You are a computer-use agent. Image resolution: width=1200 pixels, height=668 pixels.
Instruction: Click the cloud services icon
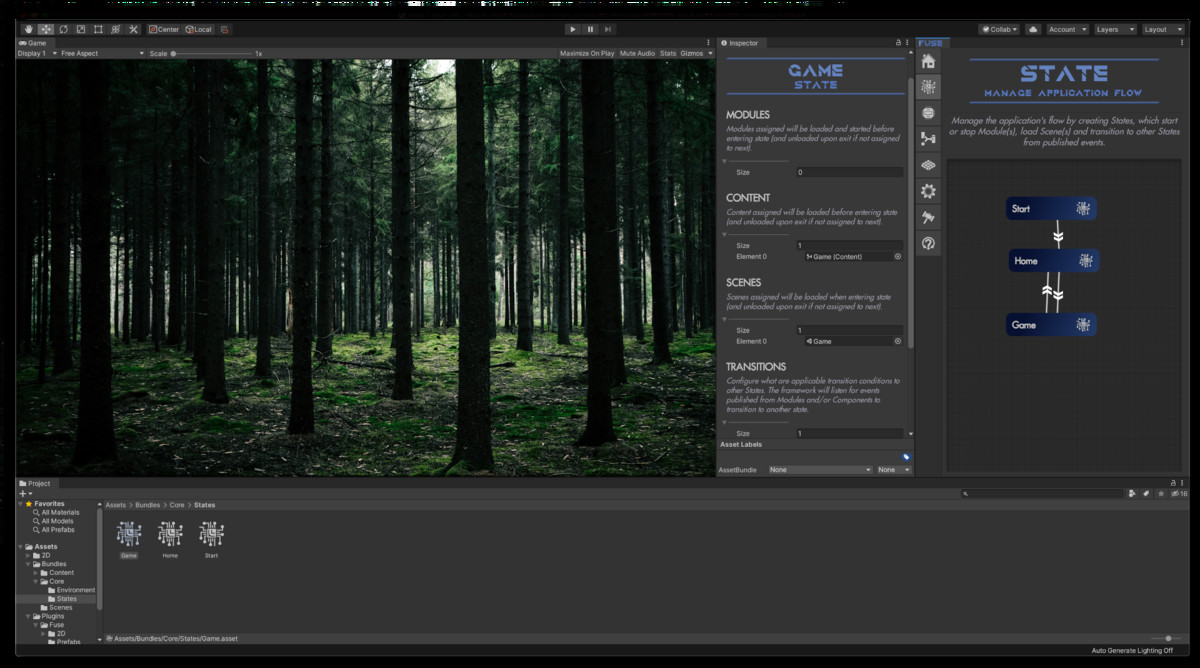tap(1033, 29)
